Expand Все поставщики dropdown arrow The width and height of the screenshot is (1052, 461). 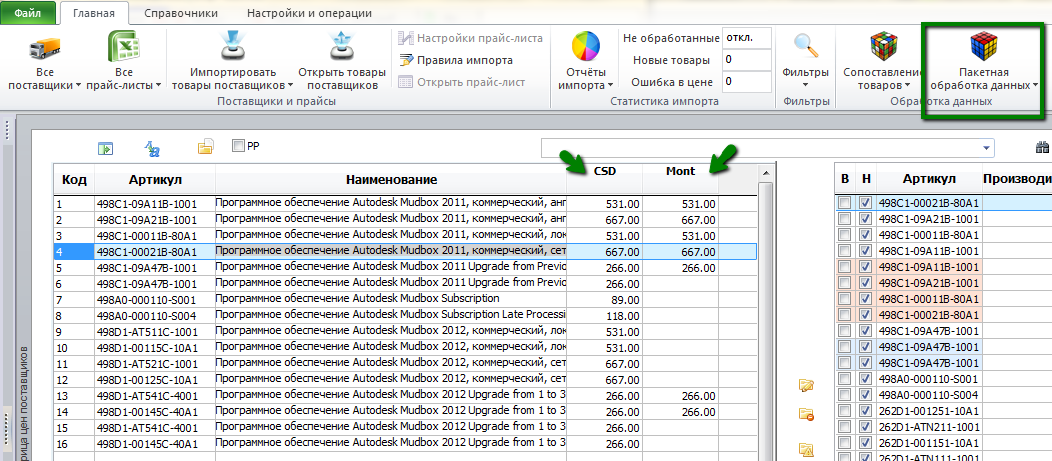(78, 86)
